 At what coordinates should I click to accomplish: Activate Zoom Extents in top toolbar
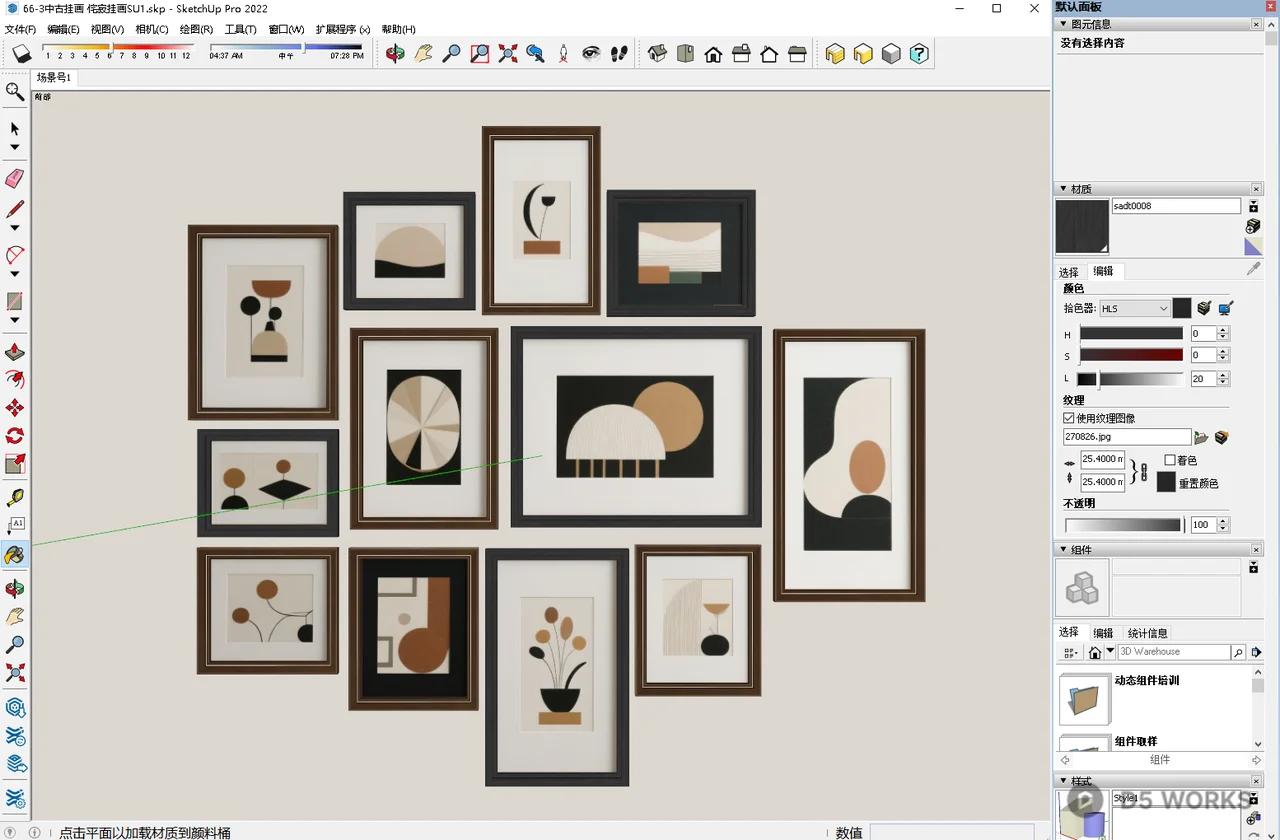pyautogui.click(x=508, y=53)
